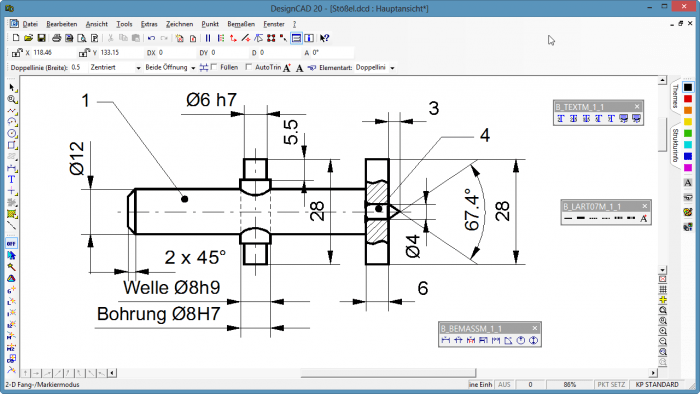Screen dimensions: 700x394
Task: Open the Zentriert alignment dropdown
Action: pyautogui.click(x=138, y=68)
